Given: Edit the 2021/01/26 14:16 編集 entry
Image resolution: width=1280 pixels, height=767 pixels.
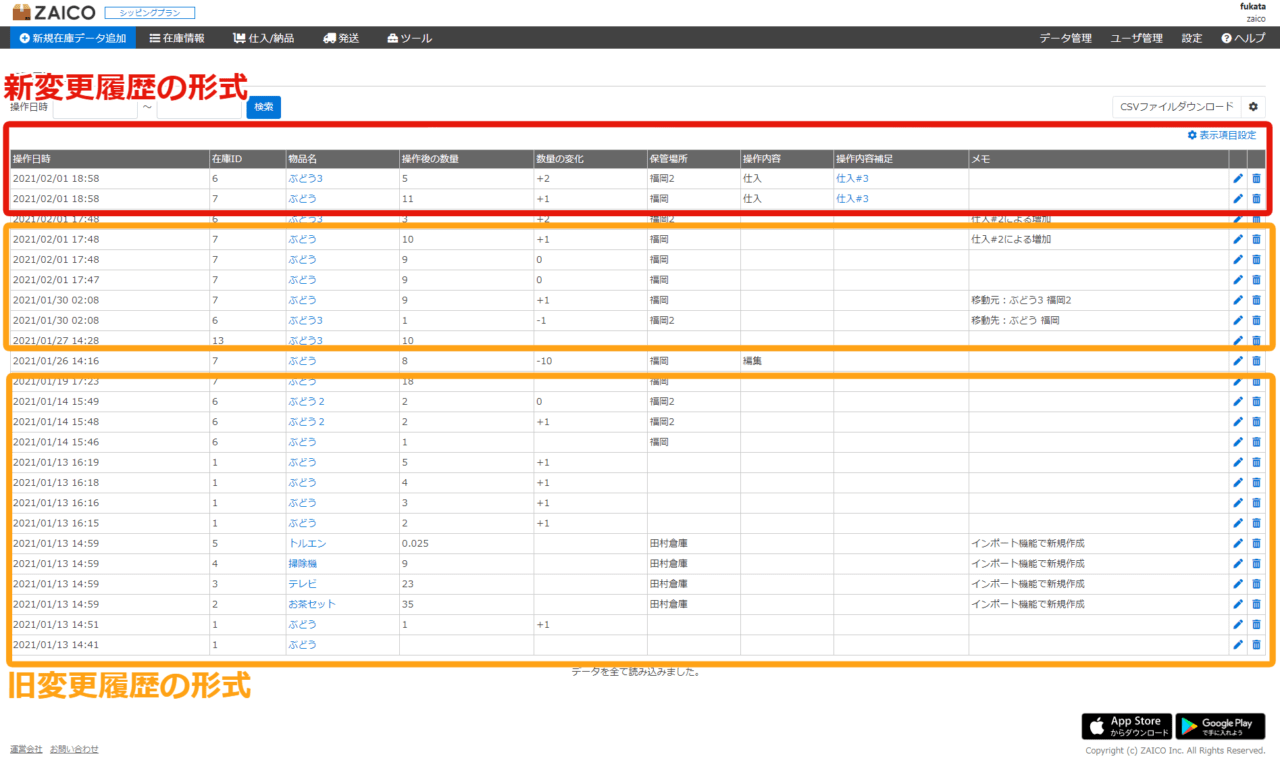Looking at the screenshot, I should click(x=1238, y=361).
